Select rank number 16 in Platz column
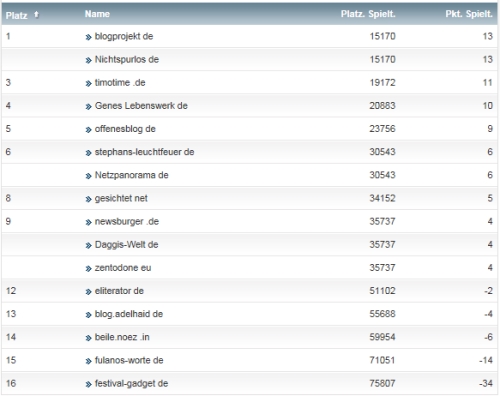This screenshot has height=396, width=500. 11,383
